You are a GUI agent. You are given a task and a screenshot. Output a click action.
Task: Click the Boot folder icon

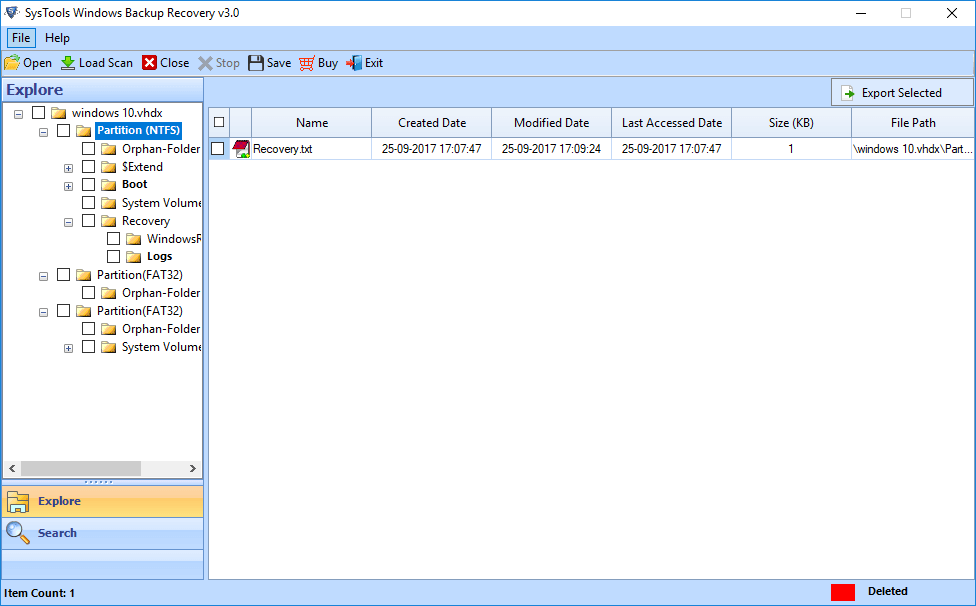(109, 185)
